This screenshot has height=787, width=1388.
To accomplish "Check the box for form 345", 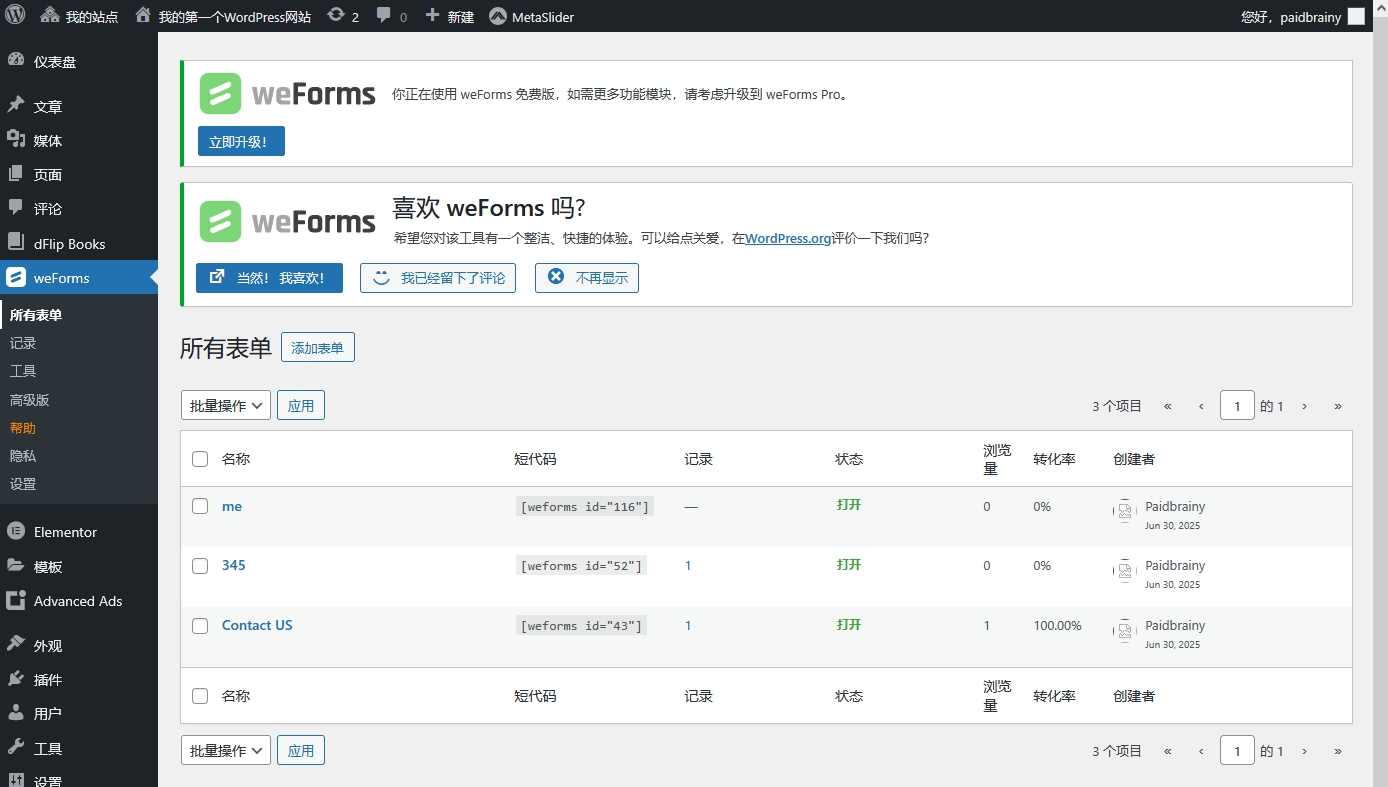I will tap(200, 565).
